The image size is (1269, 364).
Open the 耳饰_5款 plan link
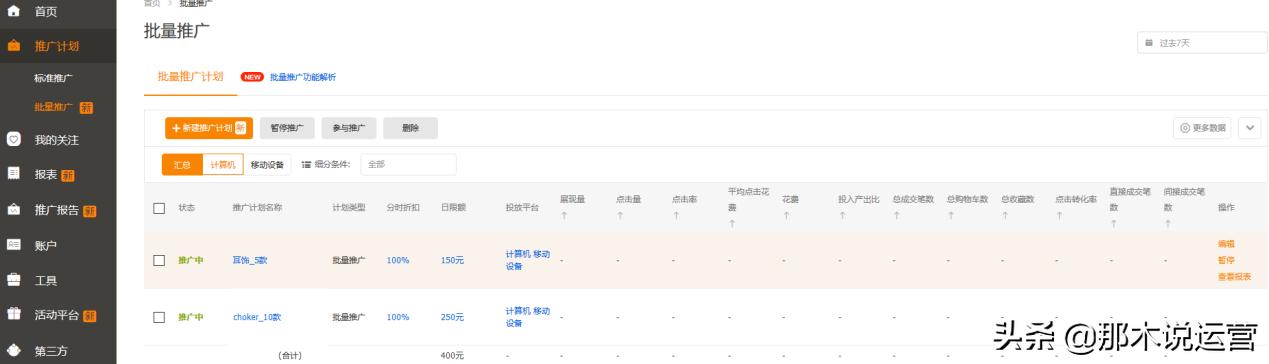point(250,260)
